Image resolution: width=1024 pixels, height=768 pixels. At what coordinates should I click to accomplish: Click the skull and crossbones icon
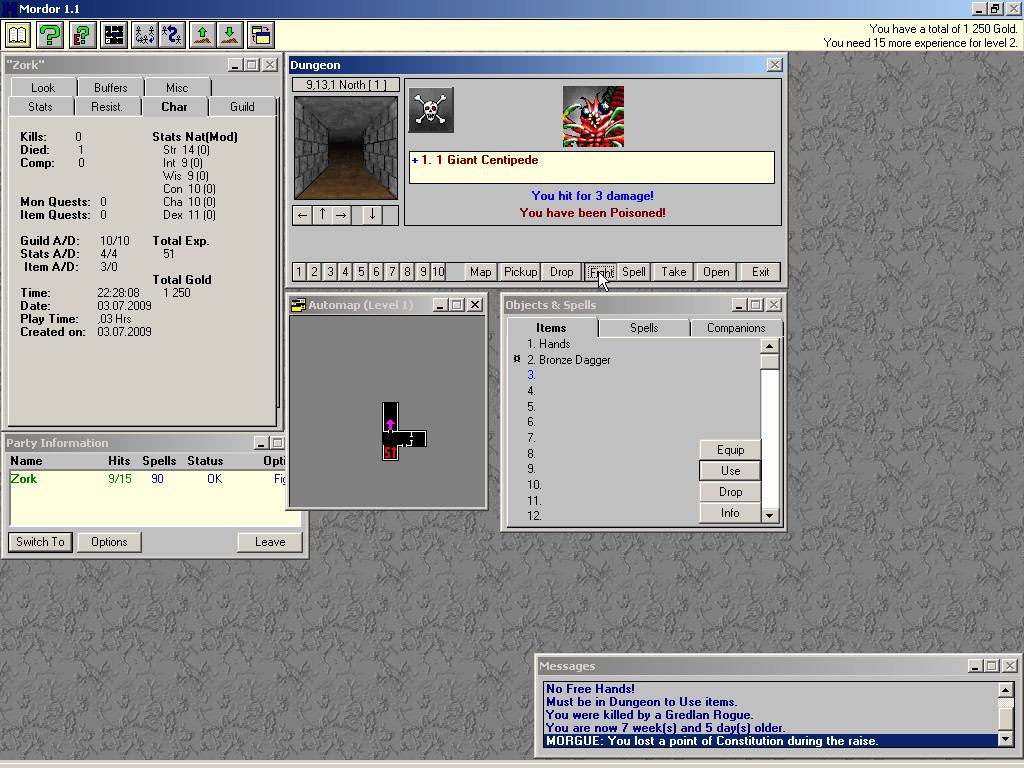(x=431, y=110)
